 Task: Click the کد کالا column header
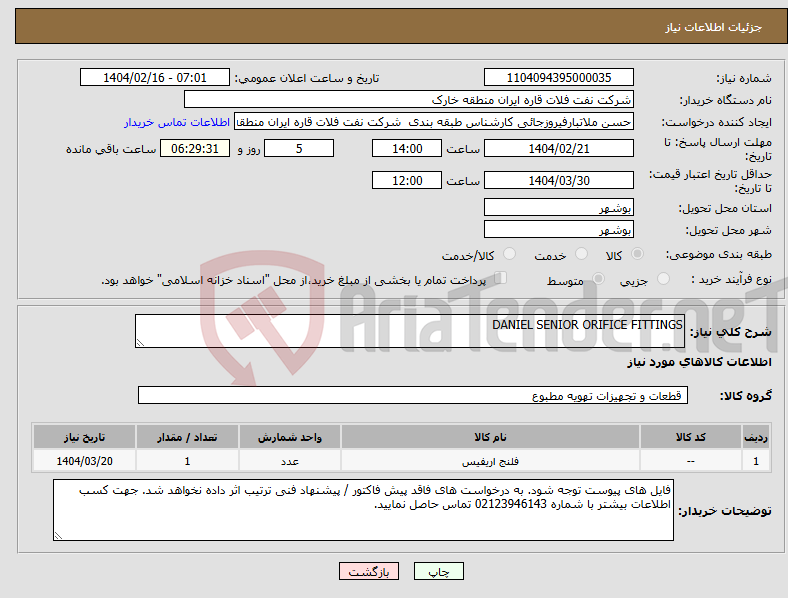[x=691, y=437]
